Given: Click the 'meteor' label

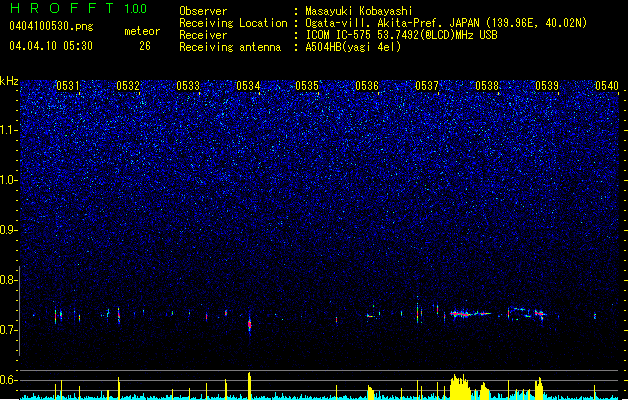Looking at the screenshot, I should point(142,31).
